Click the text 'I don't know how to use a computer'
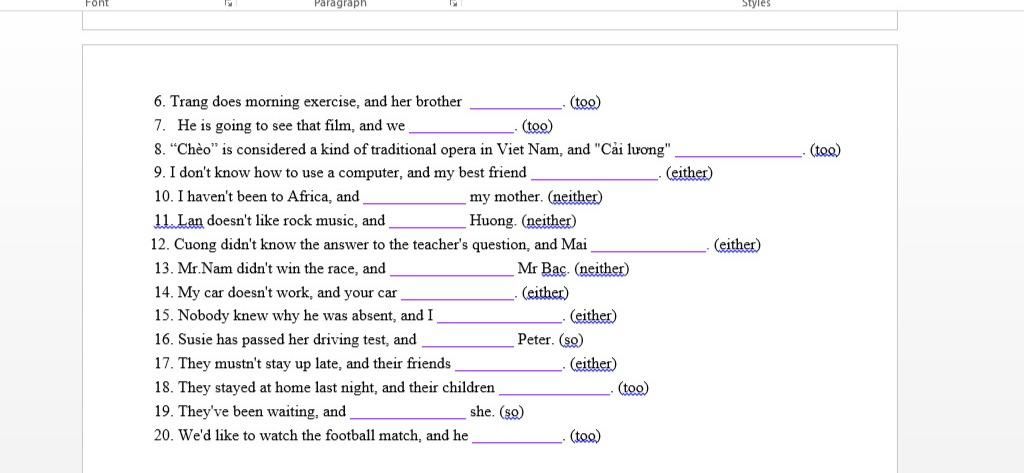The width and height of the screenshot is (1024, 473). pos(284,173)
